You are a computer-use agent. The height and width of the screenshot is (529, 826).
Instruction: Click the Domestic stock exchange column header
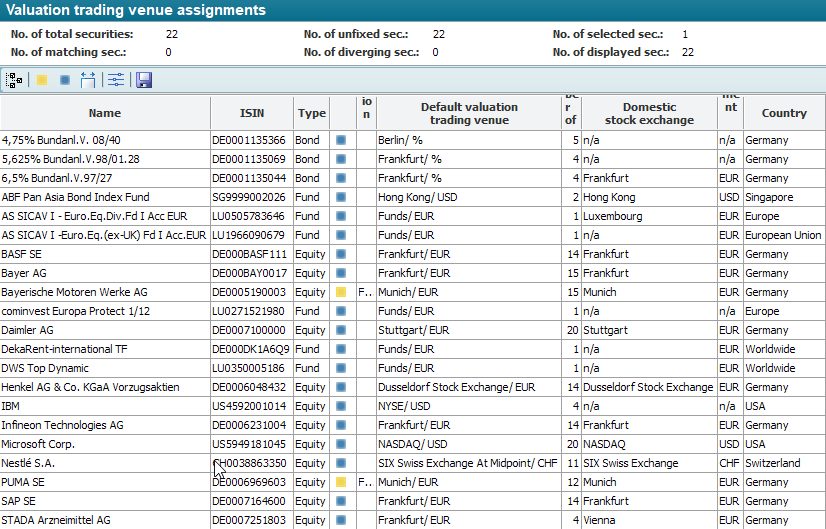649,113
